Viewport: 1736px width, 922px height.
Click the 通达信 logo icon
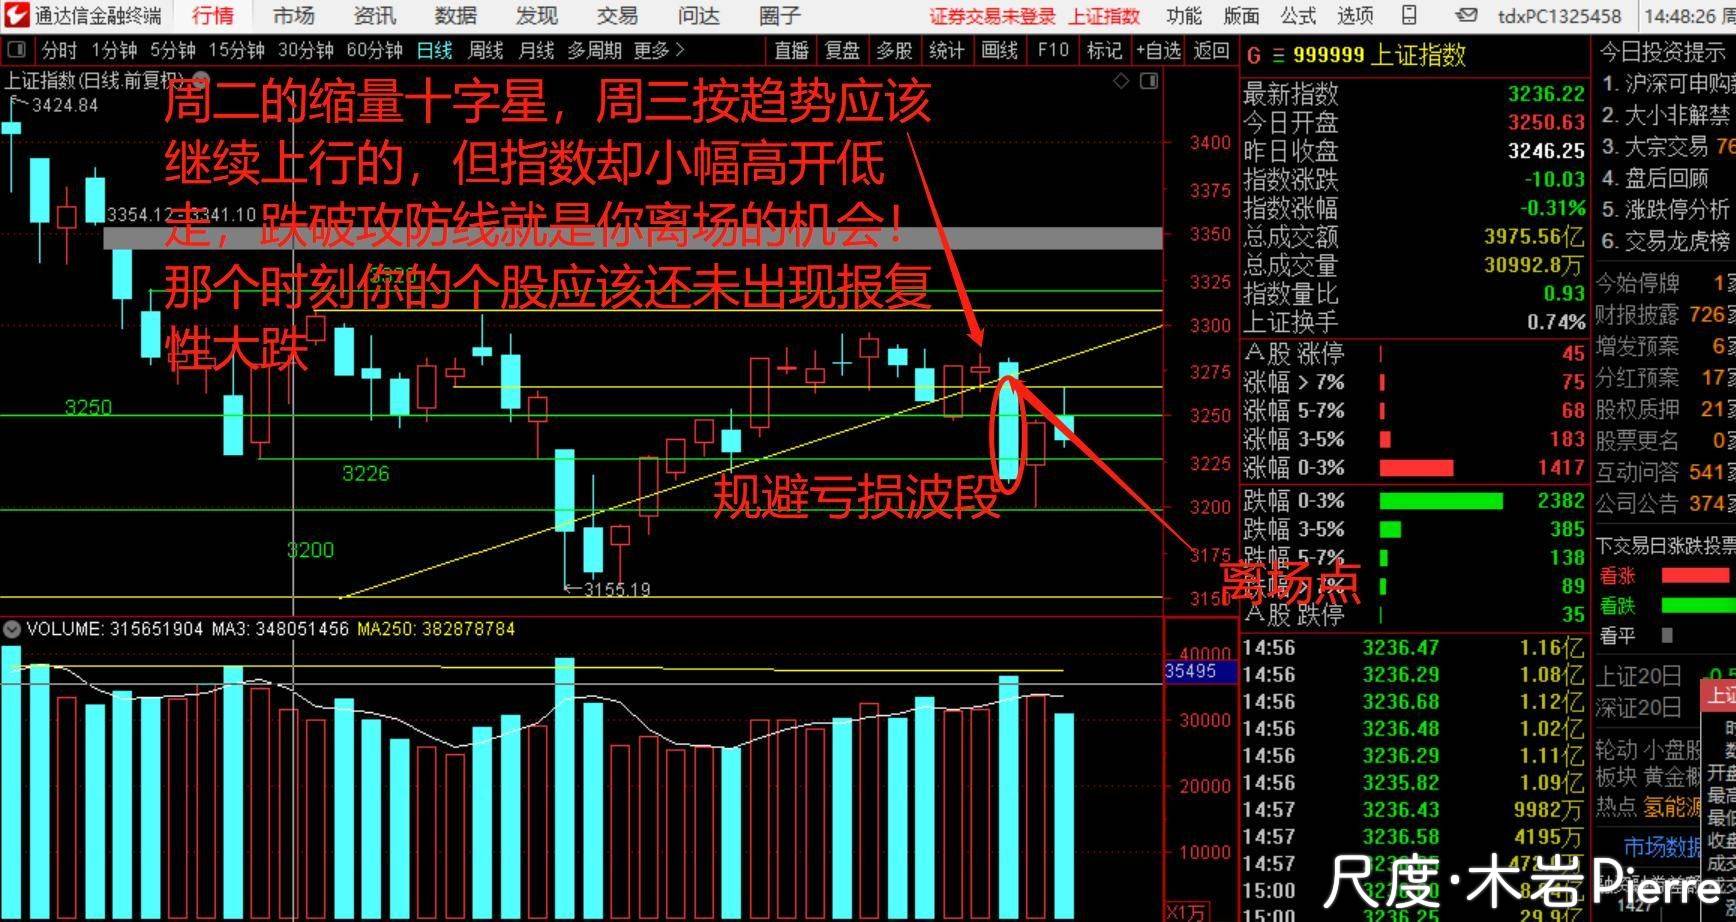point(17,15)
